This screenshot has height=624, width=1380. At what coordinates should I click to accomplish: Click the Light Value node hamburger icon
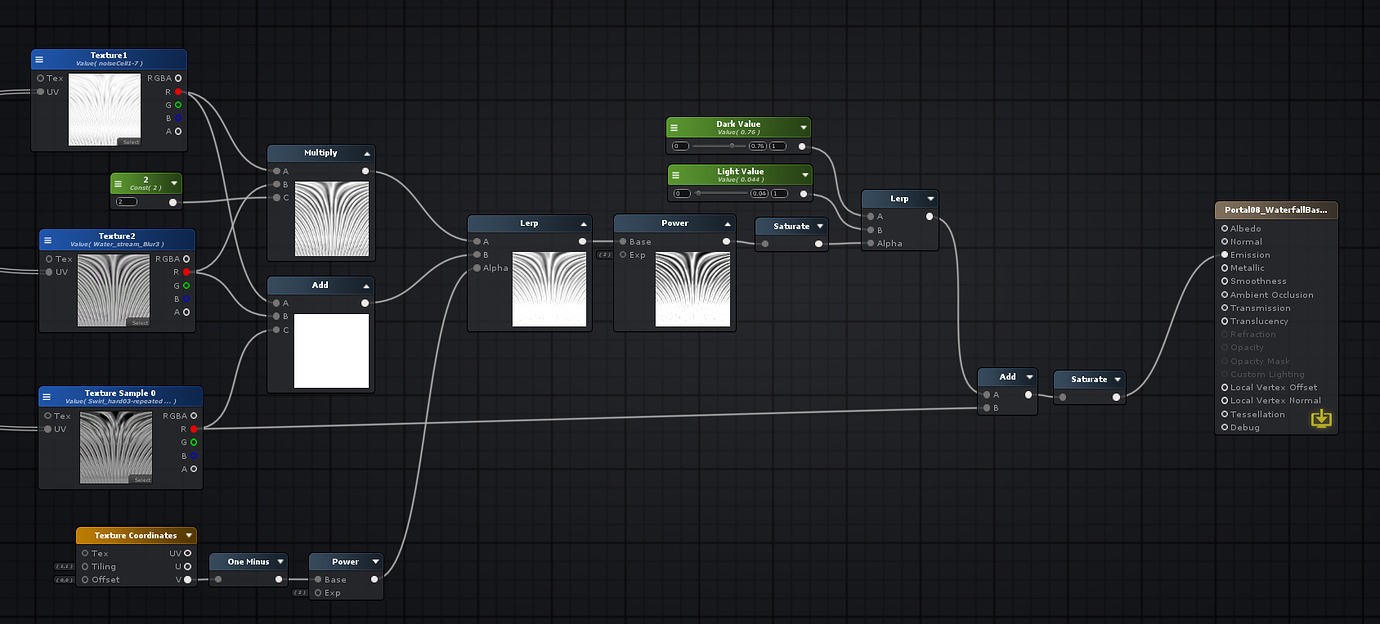coord(676,175)
